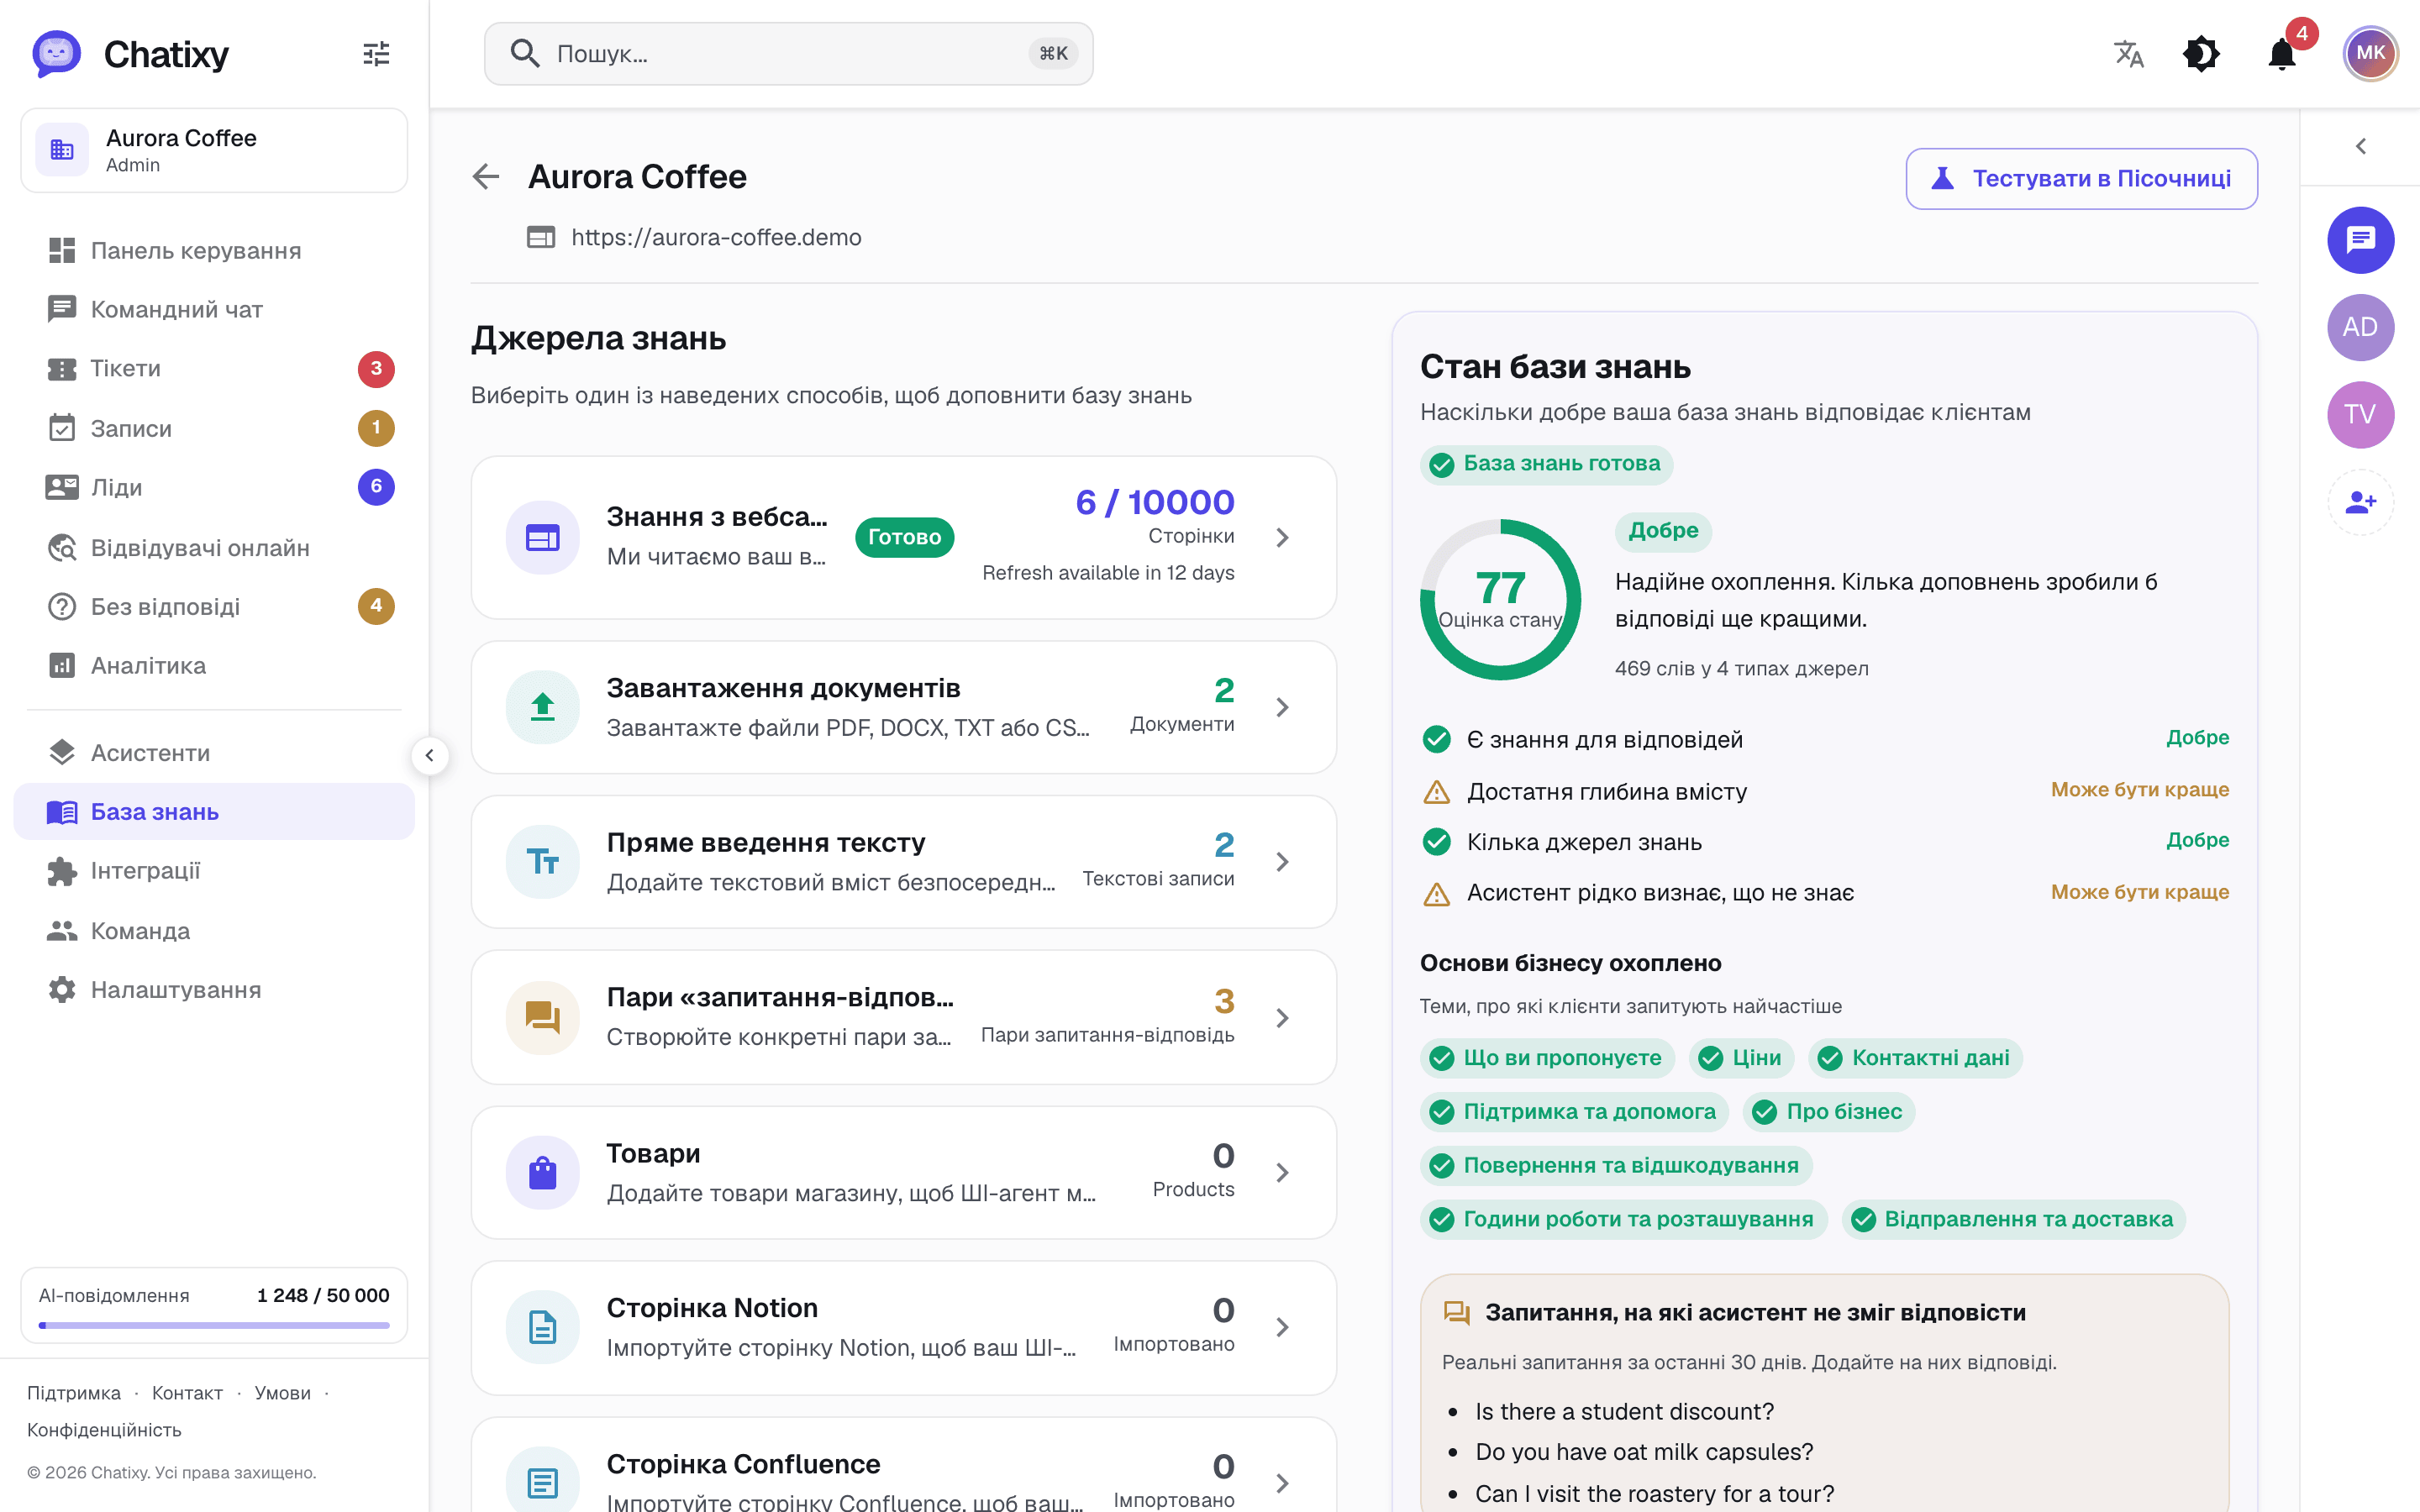Viewport: 2420px width, 1512px height.
Task: Expand Пряме введення тексту chevron
Action: tap(1282, 861)
